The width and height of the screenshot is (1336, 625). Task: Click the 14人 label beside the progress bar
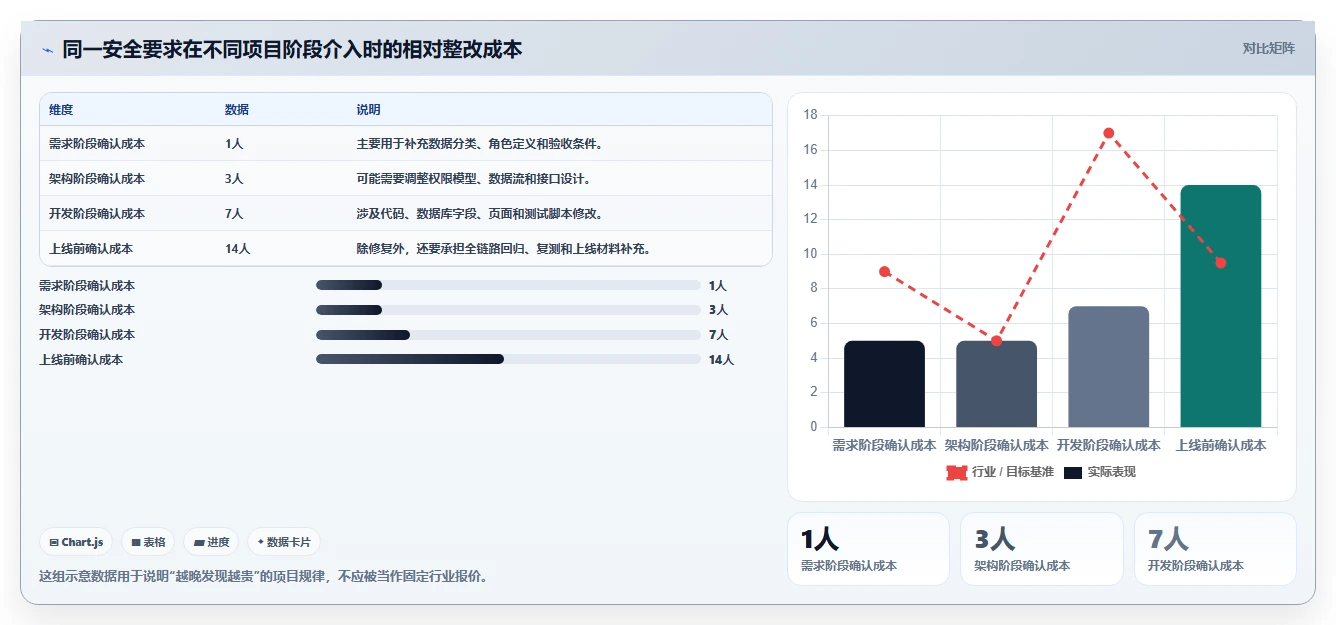[x=721, y=360]
